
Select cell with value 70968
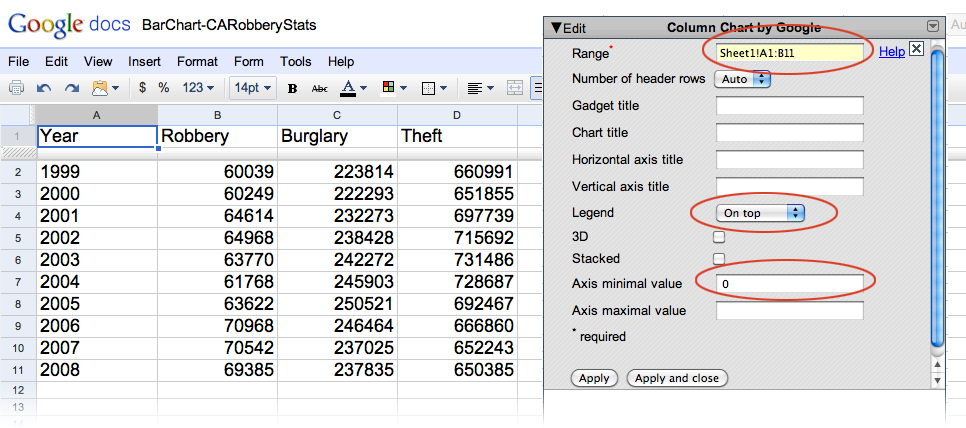[x=217, y=326]
